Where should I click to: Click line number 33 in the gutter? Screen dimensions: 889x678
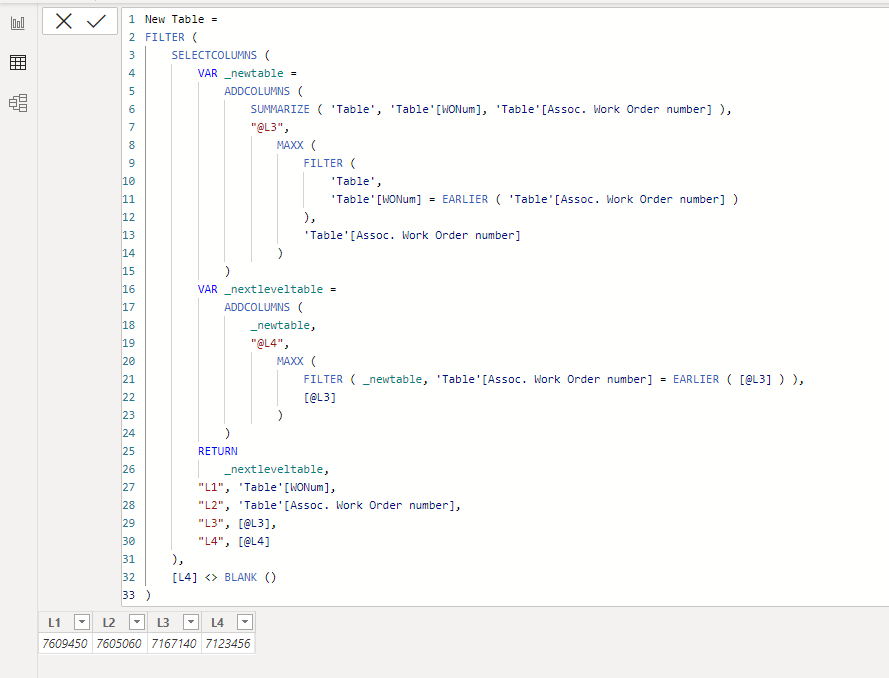coord(129,595)
